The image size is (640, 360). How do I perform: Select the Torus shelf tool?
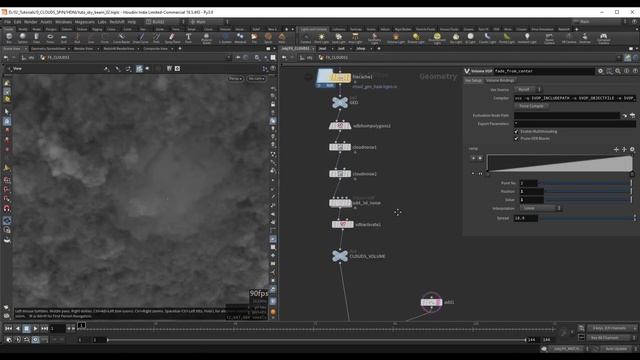50,38
